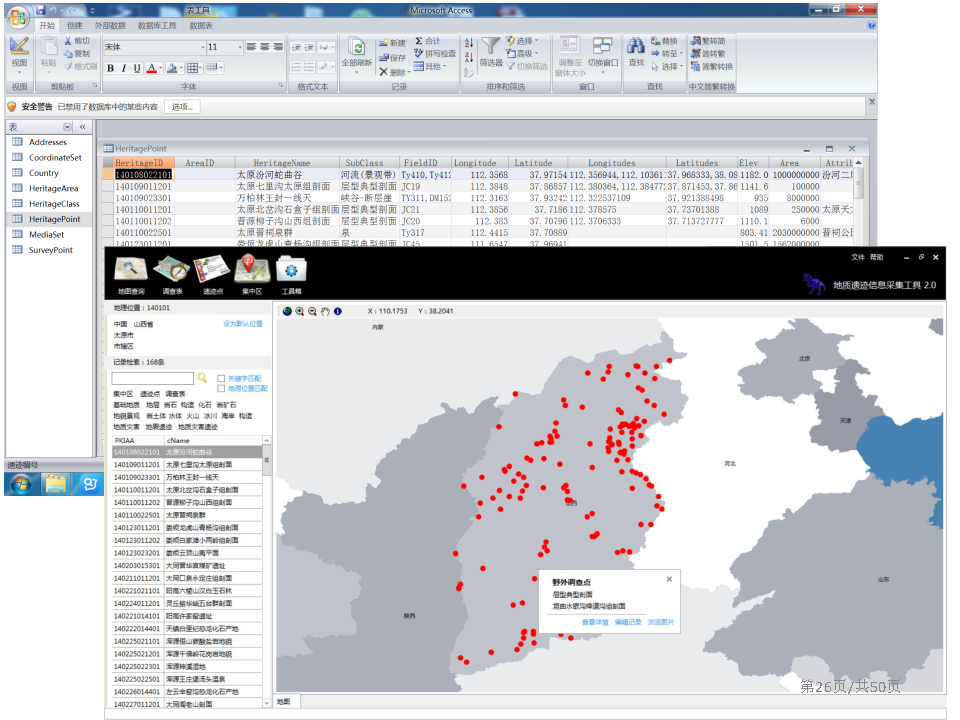960x720 pixels.
Task: Select record 140109011201 in the cName list
Action: click(x=187, y=465)
